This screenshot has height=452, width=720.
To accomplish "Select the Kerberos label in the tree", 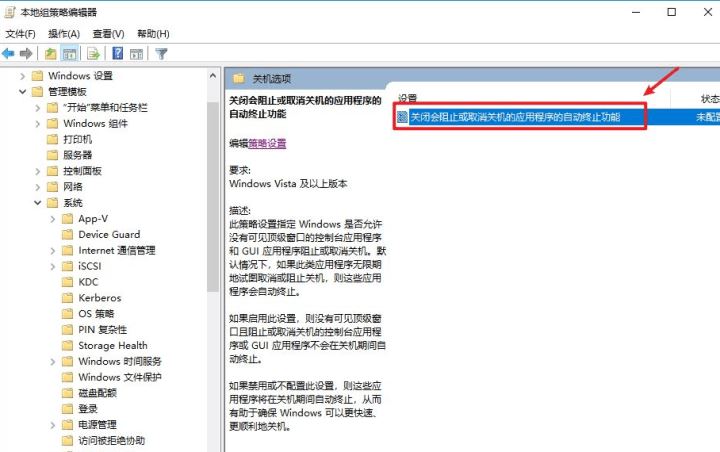I will pyautogui.click(x=100, y=298).
